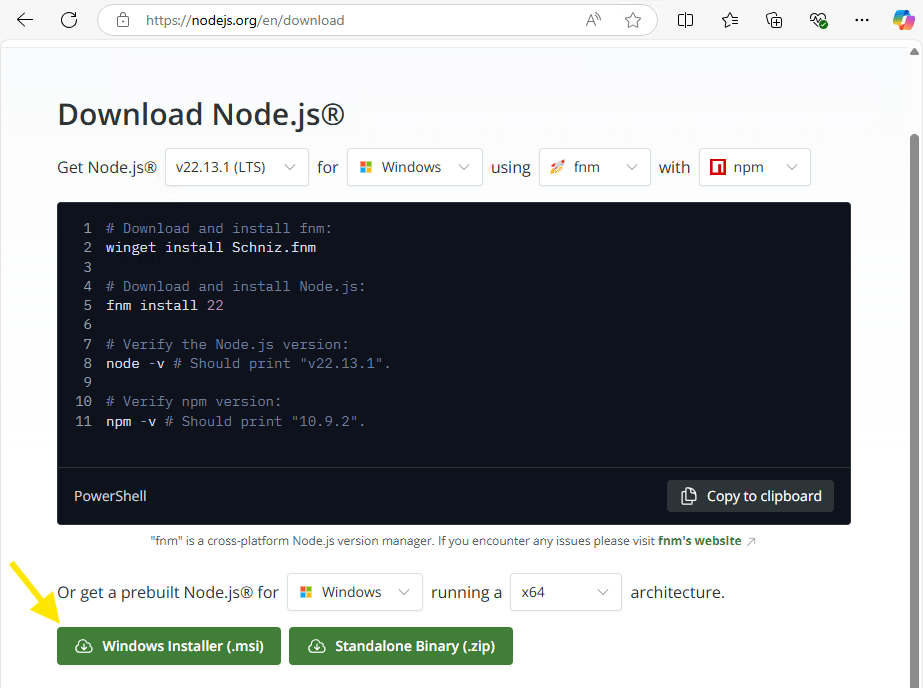Open the Windows platform dropdown beside 'for'
This screenshot has height=688, width=923.
414,167
